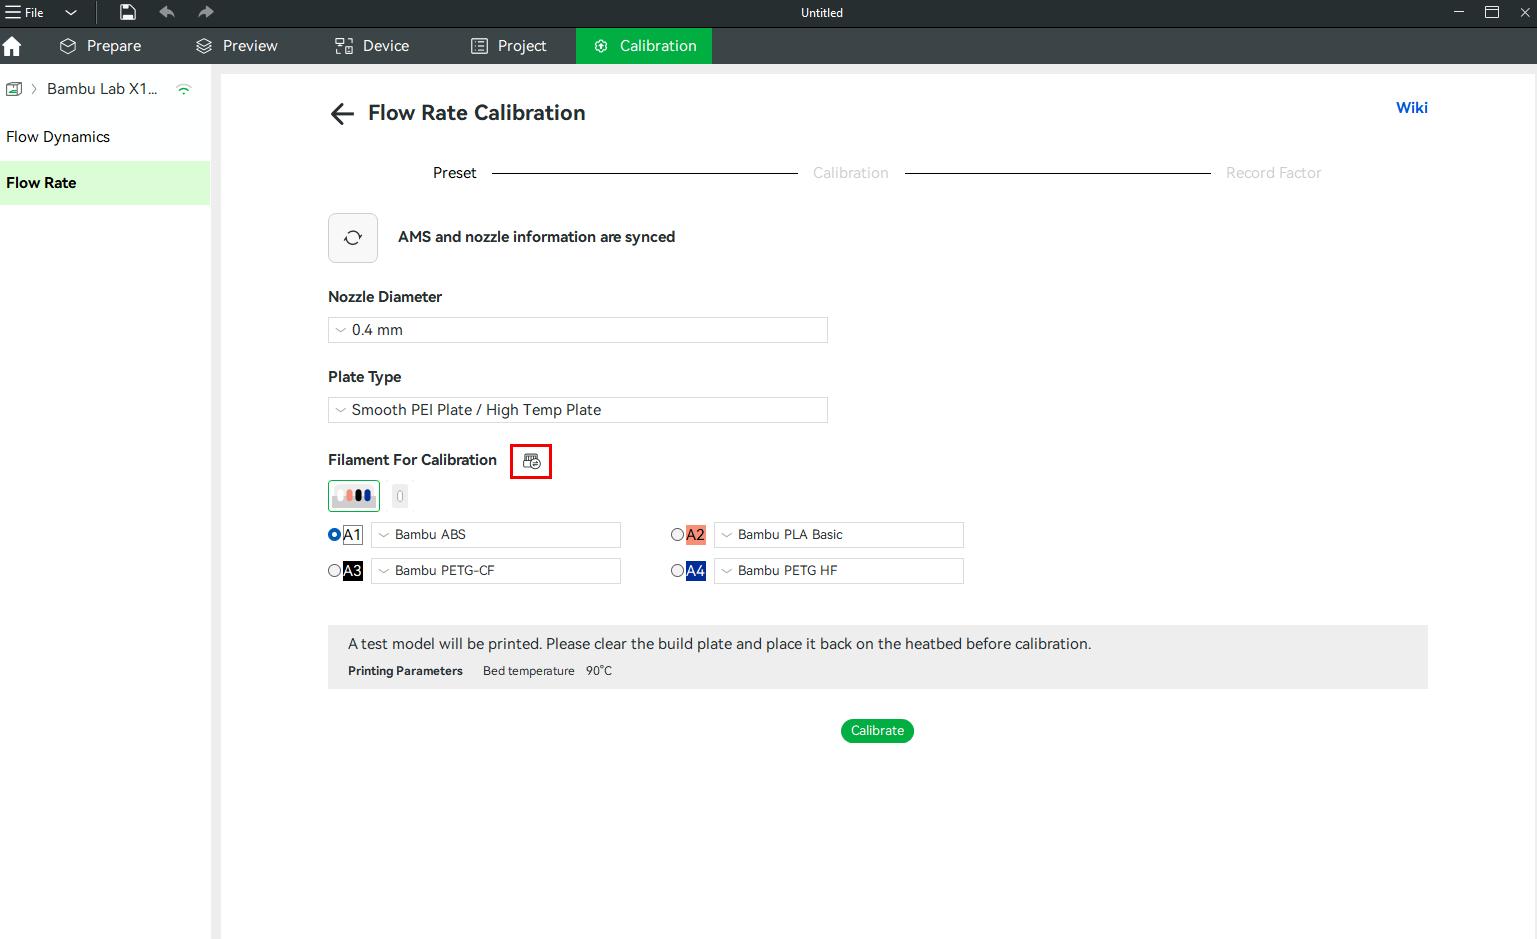The width and height of the screenshot is (1537, 939).
Task: Open the Bambu ABS filament dropdown
Action: [496, 535]
